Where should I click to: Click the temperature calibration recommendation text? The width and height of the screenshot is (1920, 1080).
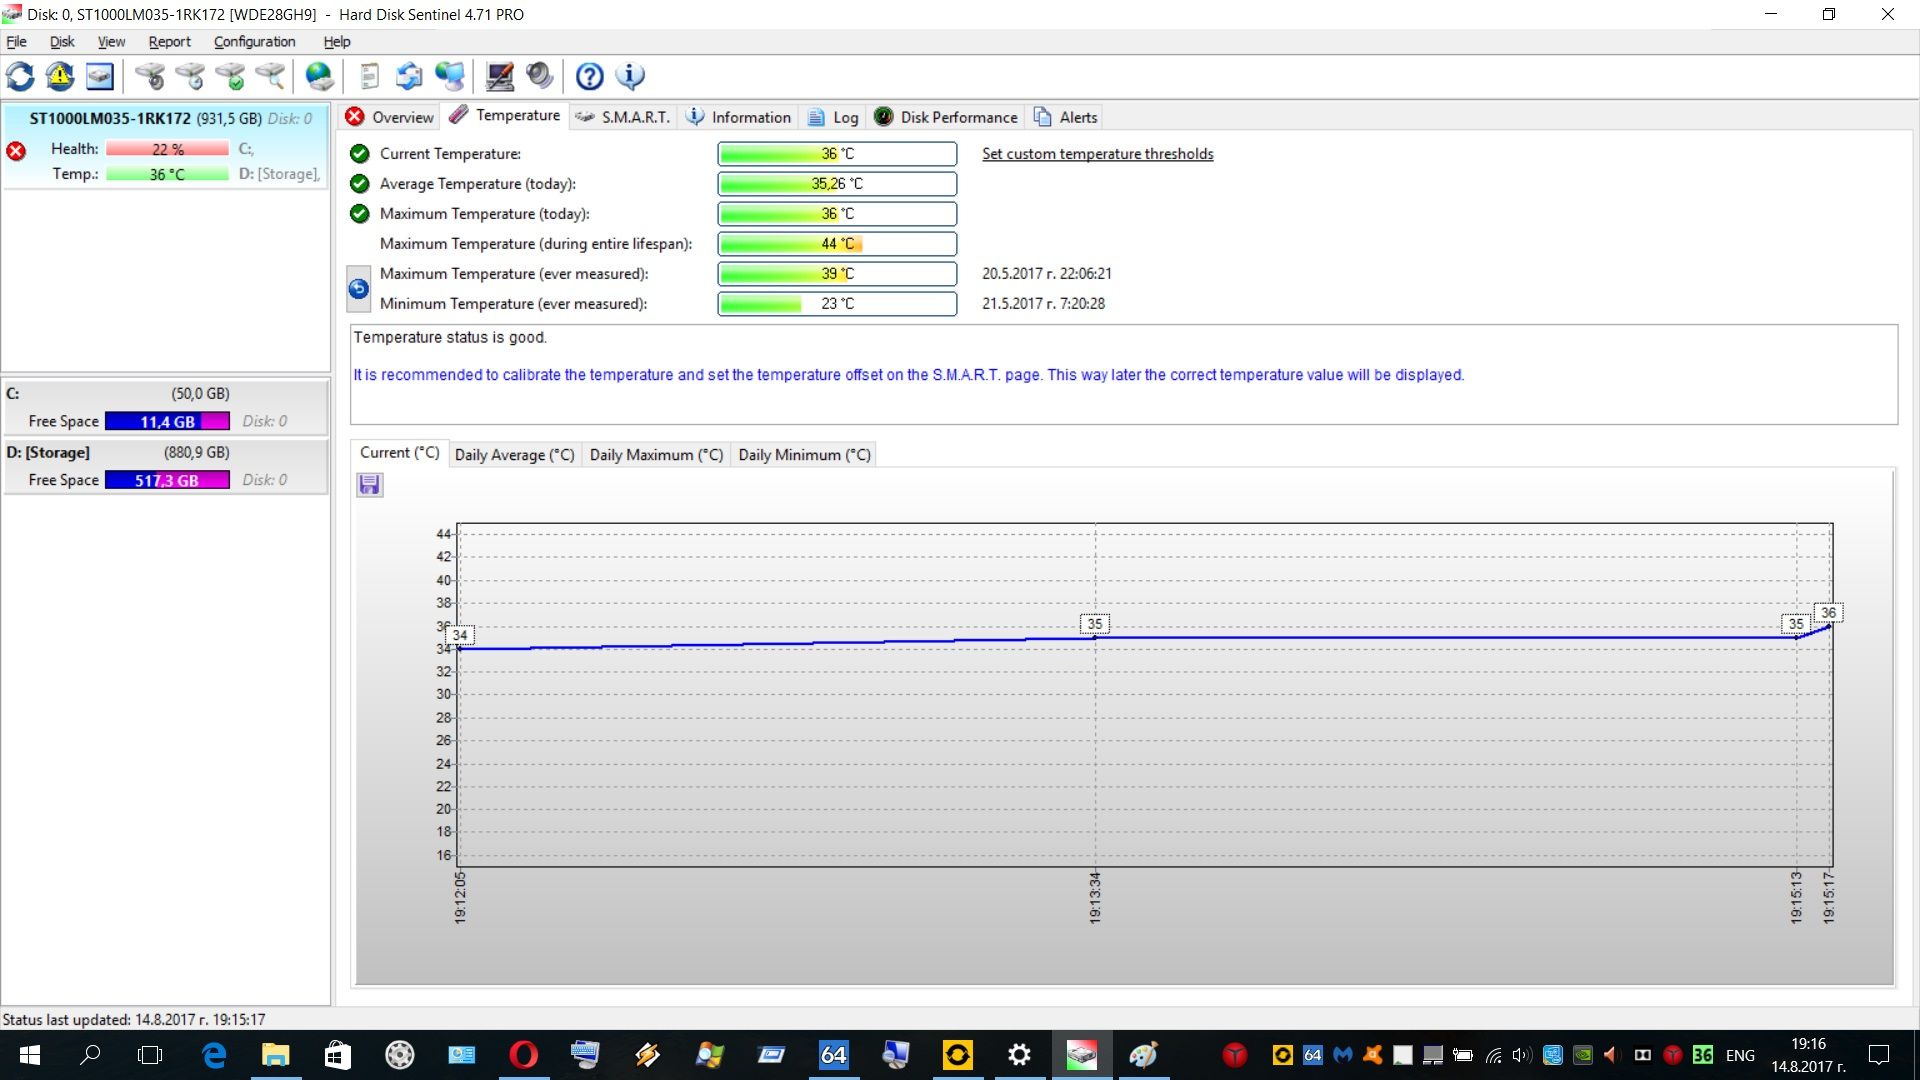coord(908,375)
